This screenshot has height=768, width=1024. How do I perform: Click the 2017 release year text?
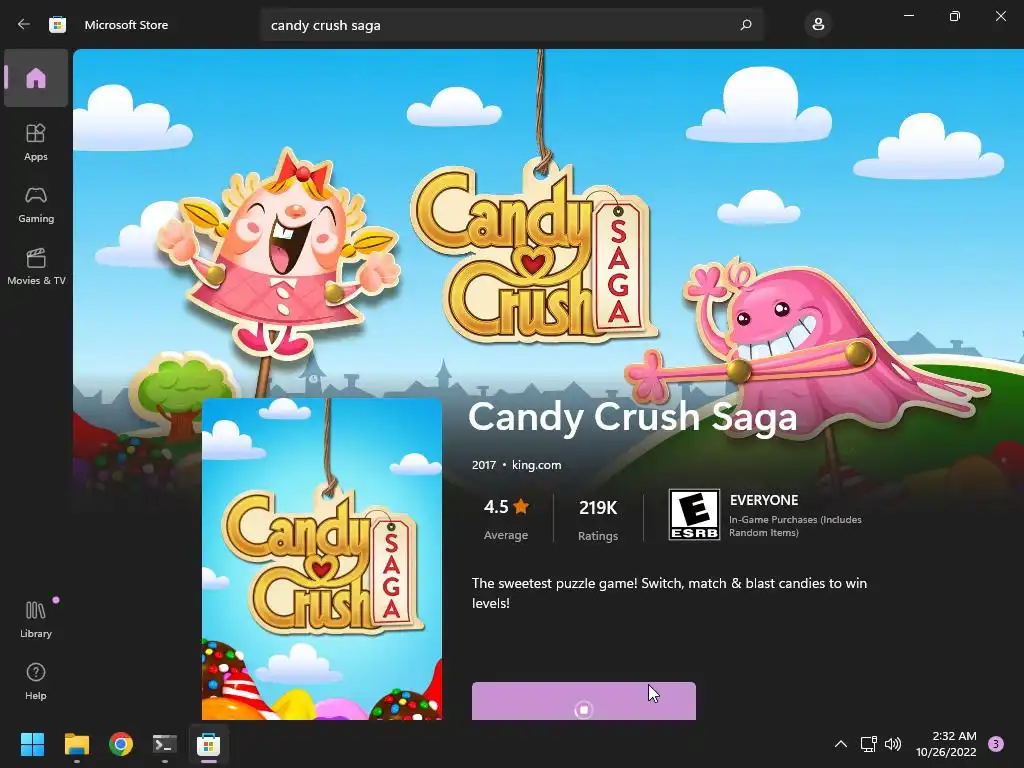[x=483, y=465]
